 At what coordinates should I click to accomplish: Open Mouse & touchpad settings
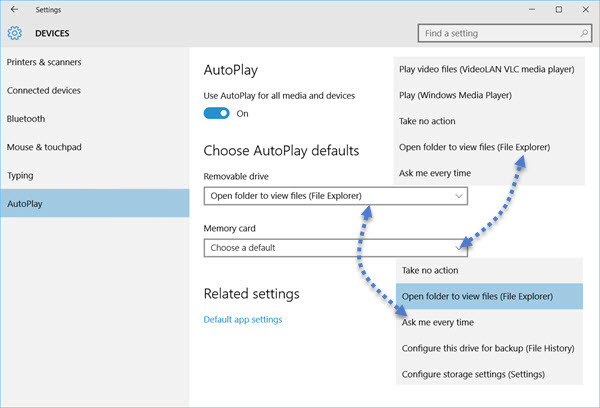[44, 147]
